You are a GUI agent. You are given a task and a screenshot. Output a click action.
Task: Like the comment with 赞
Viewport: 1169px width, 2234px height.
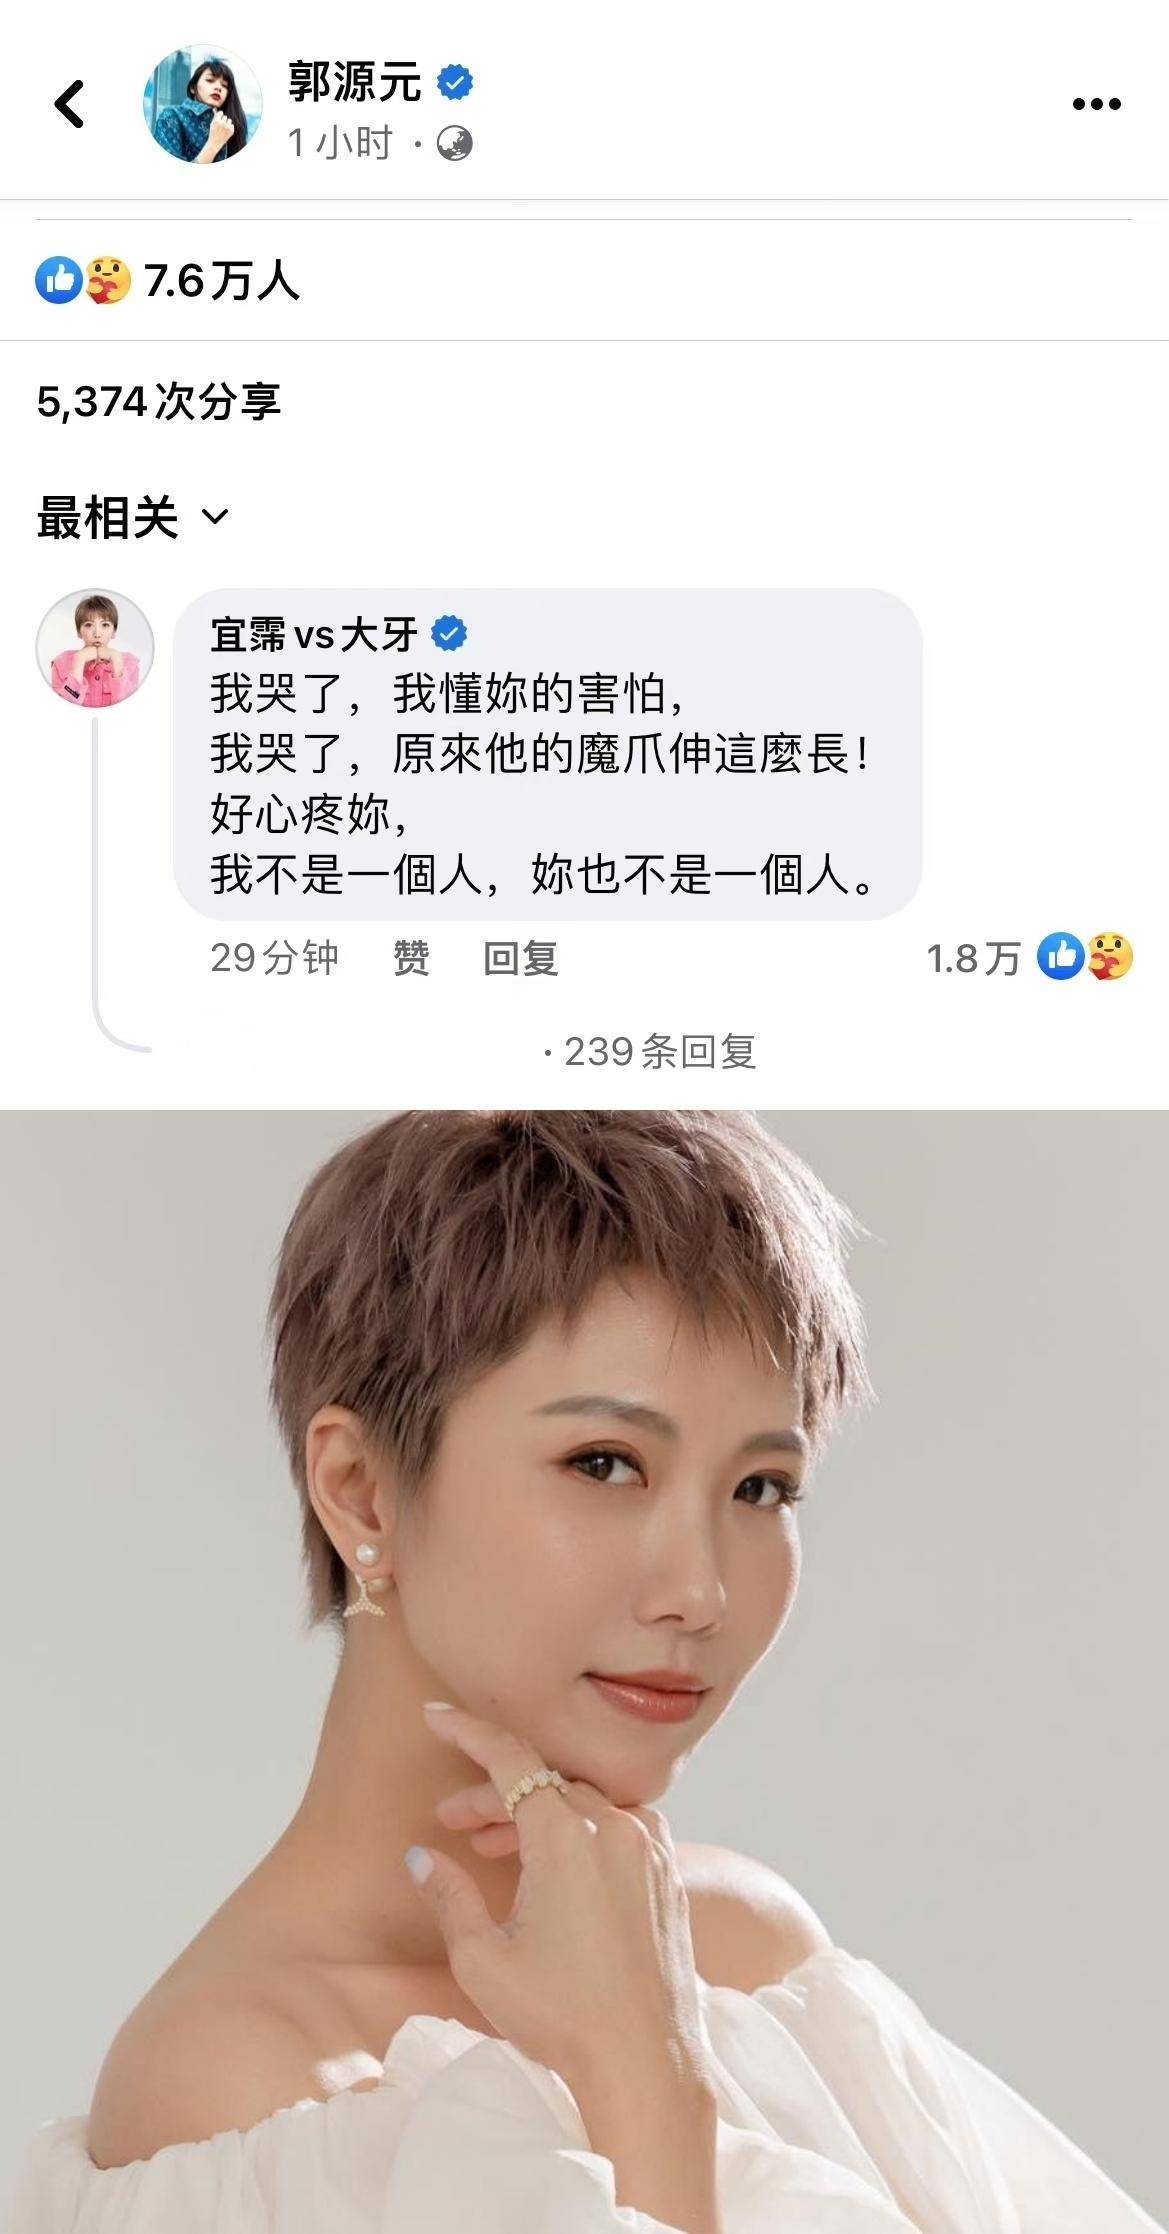tap(411, 958)
